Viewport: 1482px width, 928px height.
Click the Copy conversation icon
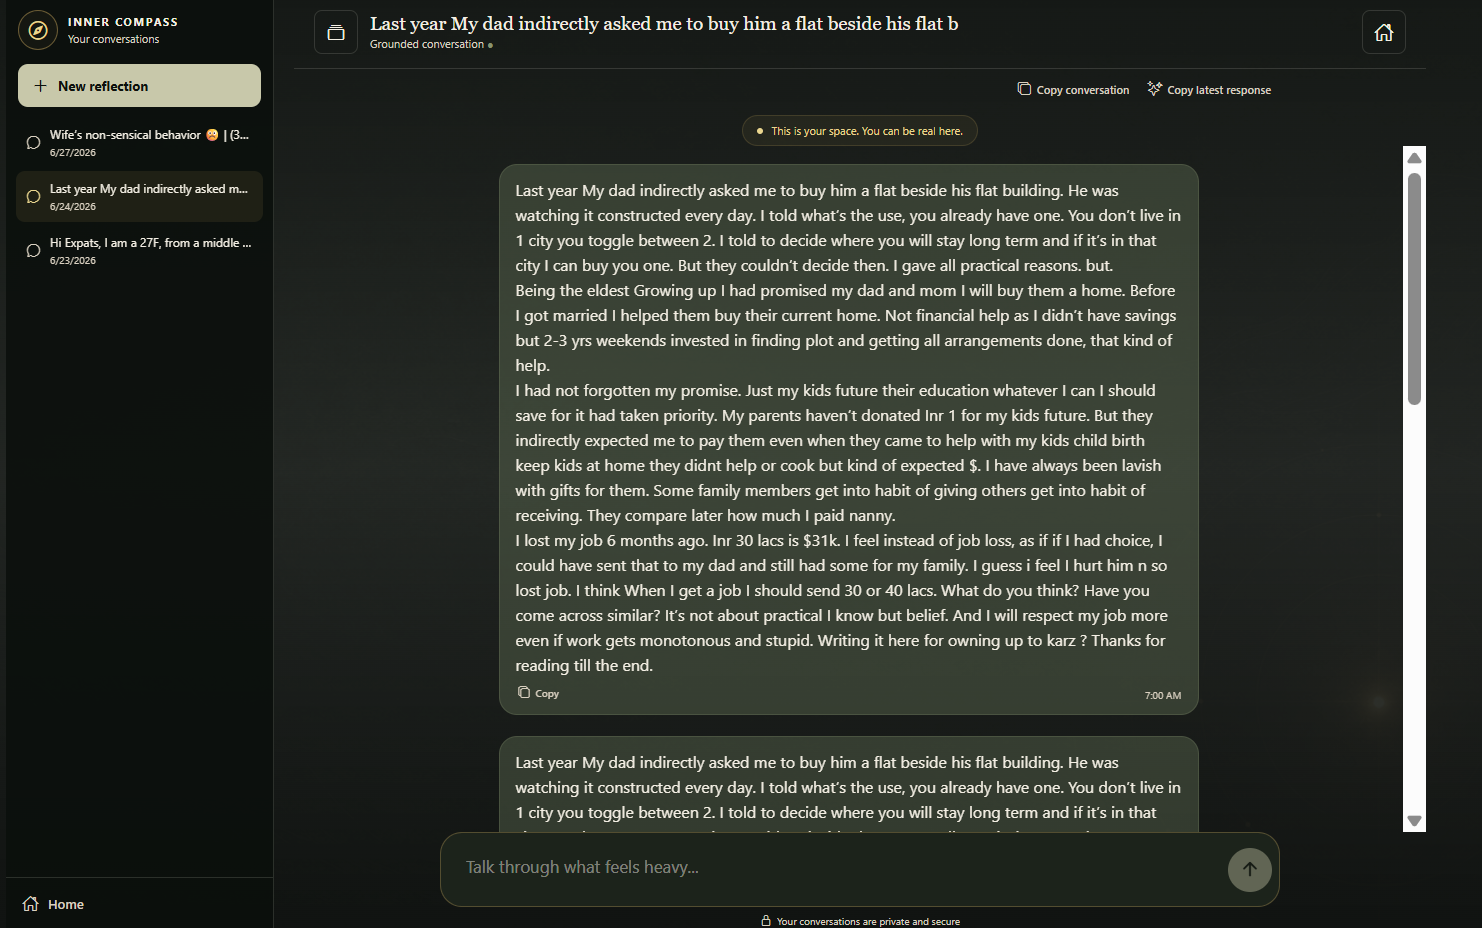pos(1024,89)
